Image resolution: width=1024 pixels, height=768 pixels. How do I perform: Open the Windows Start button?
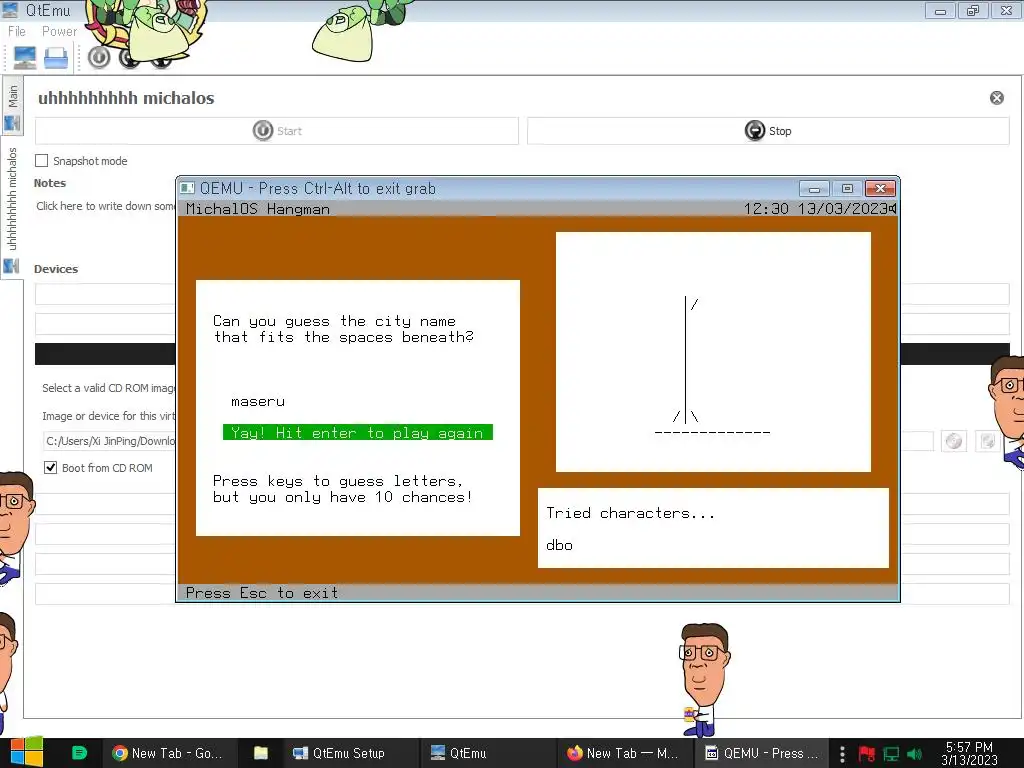pos(27,752)
